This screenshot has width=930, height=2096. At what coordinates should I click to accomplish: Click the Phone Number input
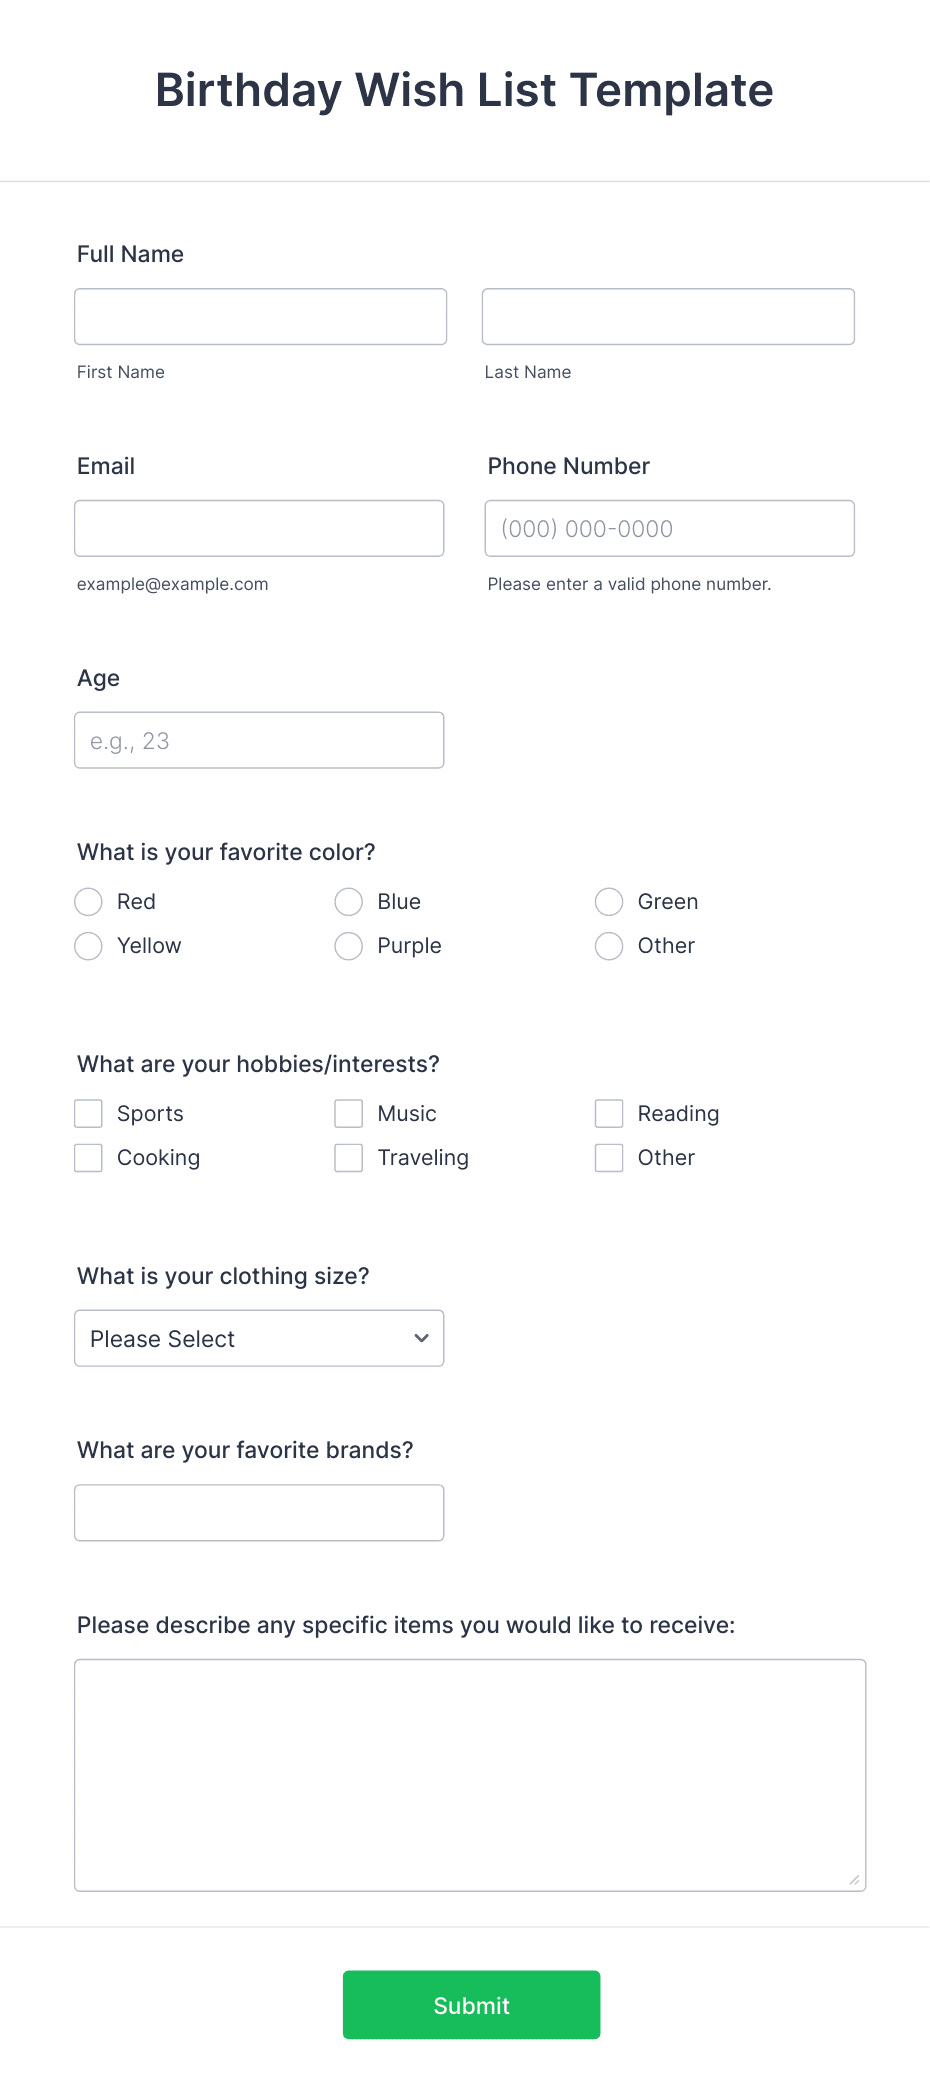point(669,528)
